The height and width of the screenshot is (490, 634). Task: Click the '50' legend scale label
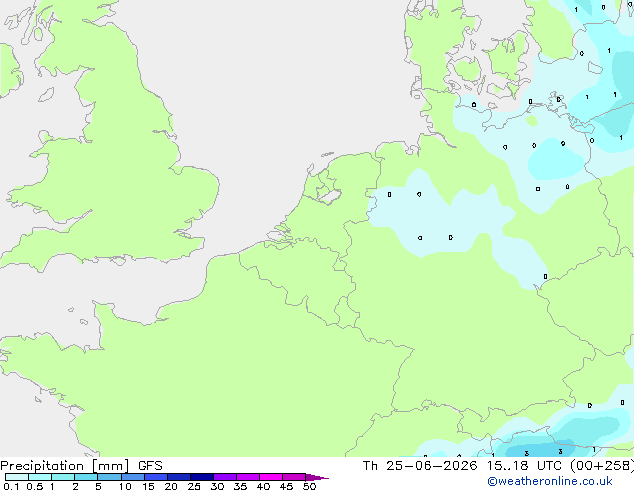coord(309,486)
